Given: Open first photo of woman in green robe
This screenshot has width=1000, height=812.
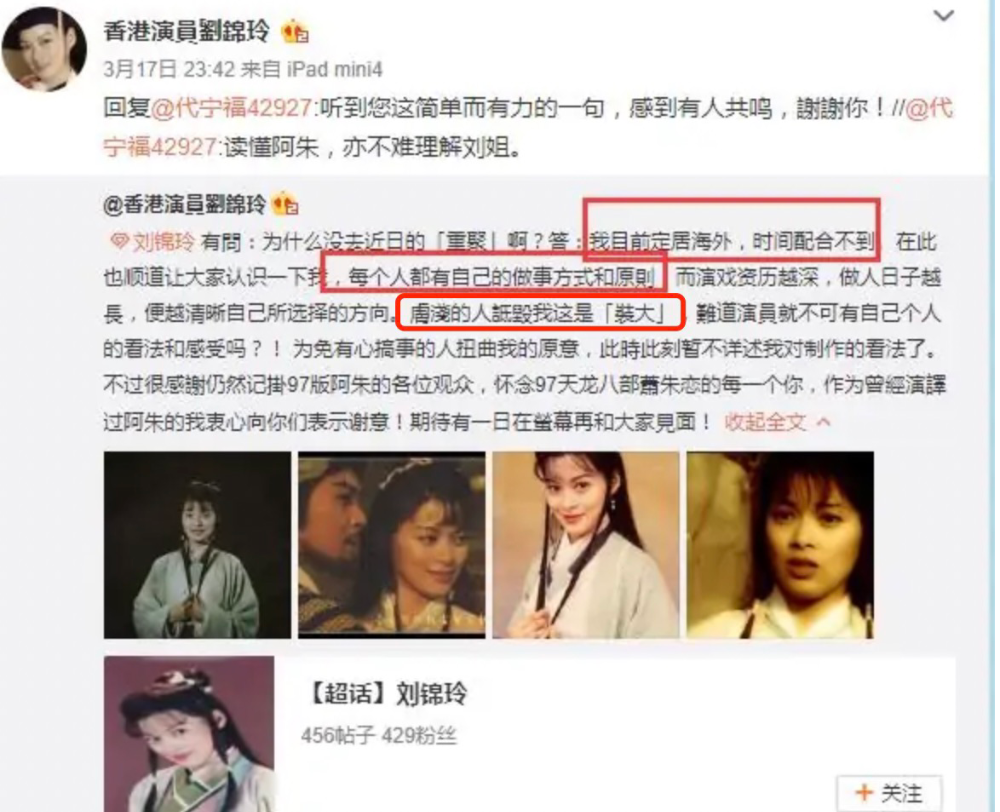Looking at the screenshot, I should click(197, 545).
